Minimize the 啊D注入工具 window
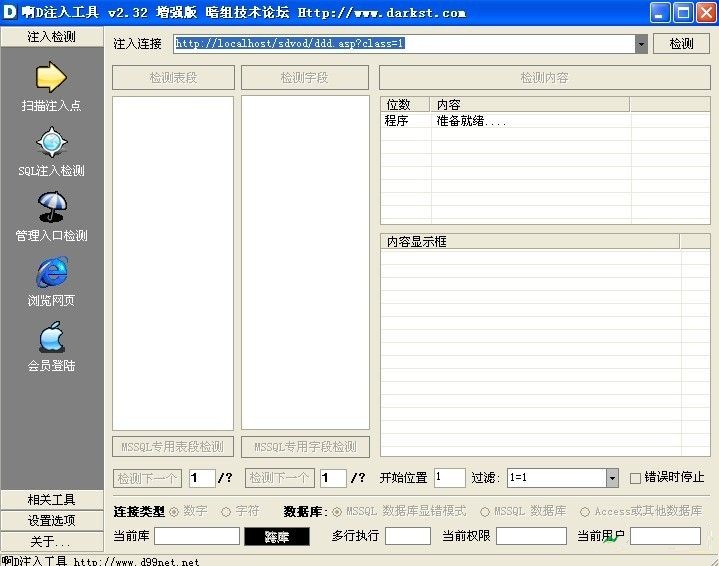This screenshot has height=566, width=719. 660,12
